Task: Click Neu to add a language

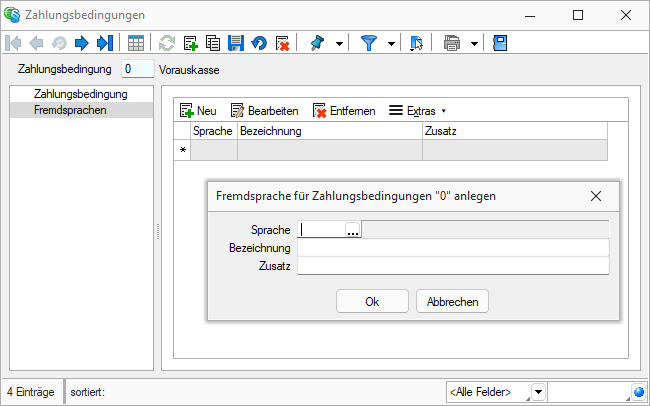Action: [x=198, y=111]
